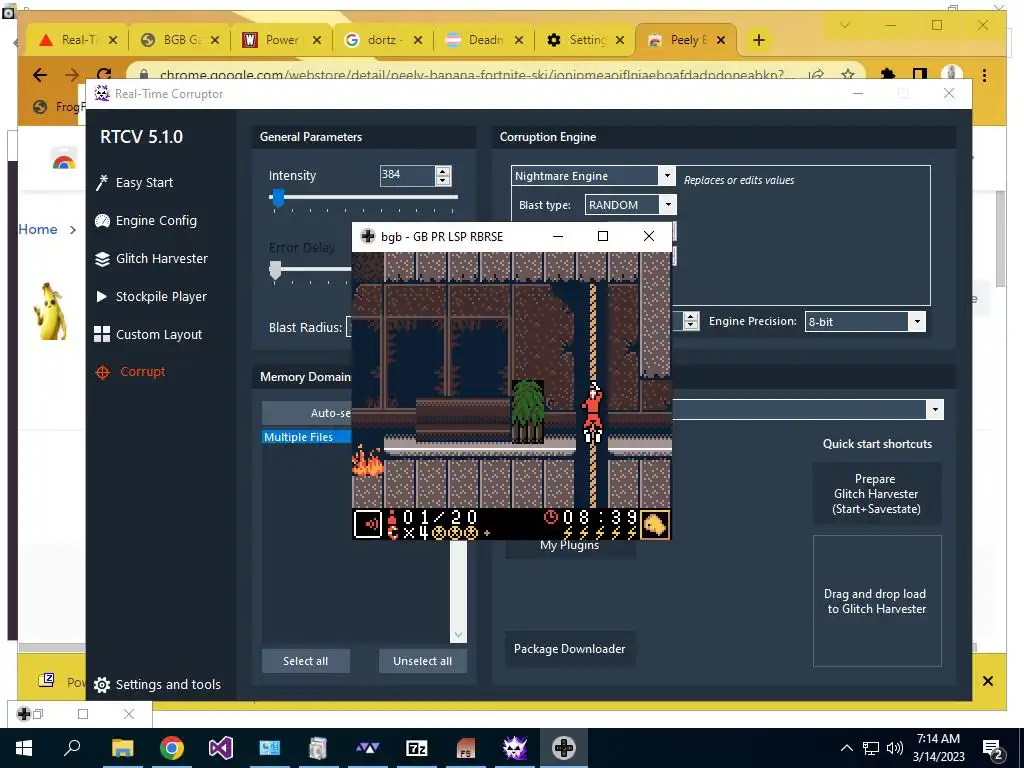Screen dimensions: 1024x768
Task: Dismiss the Chrome download bar with X
Action: [987, 681]
